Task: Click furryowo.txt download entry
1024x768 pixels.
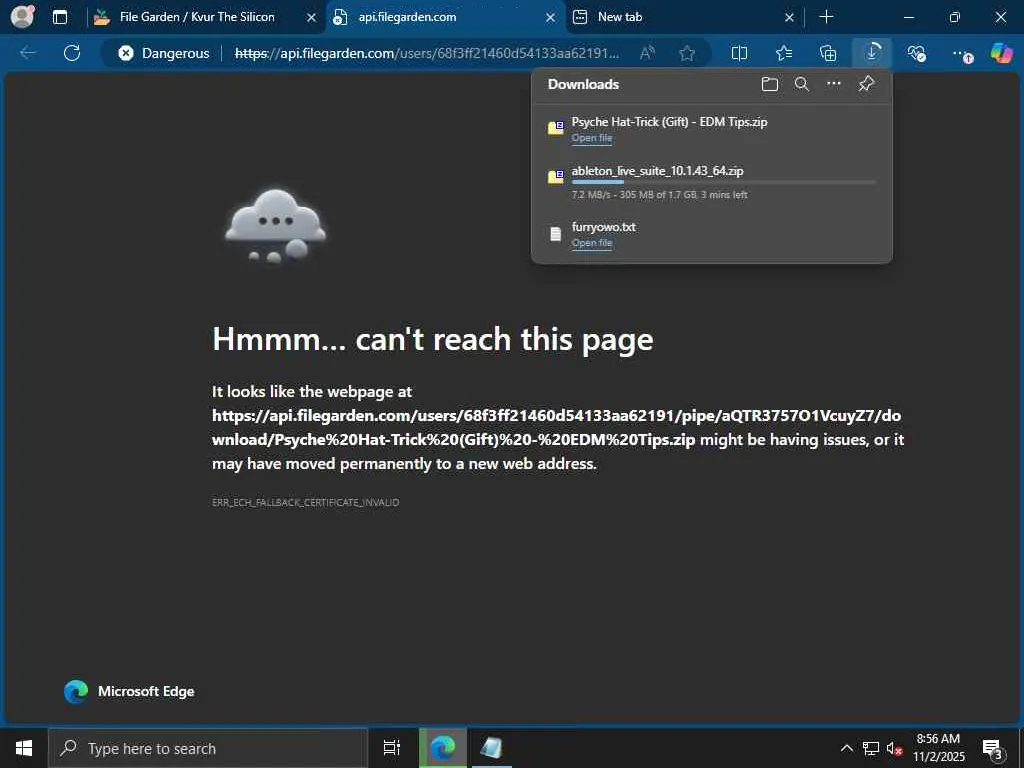Action: pos(712,234)
